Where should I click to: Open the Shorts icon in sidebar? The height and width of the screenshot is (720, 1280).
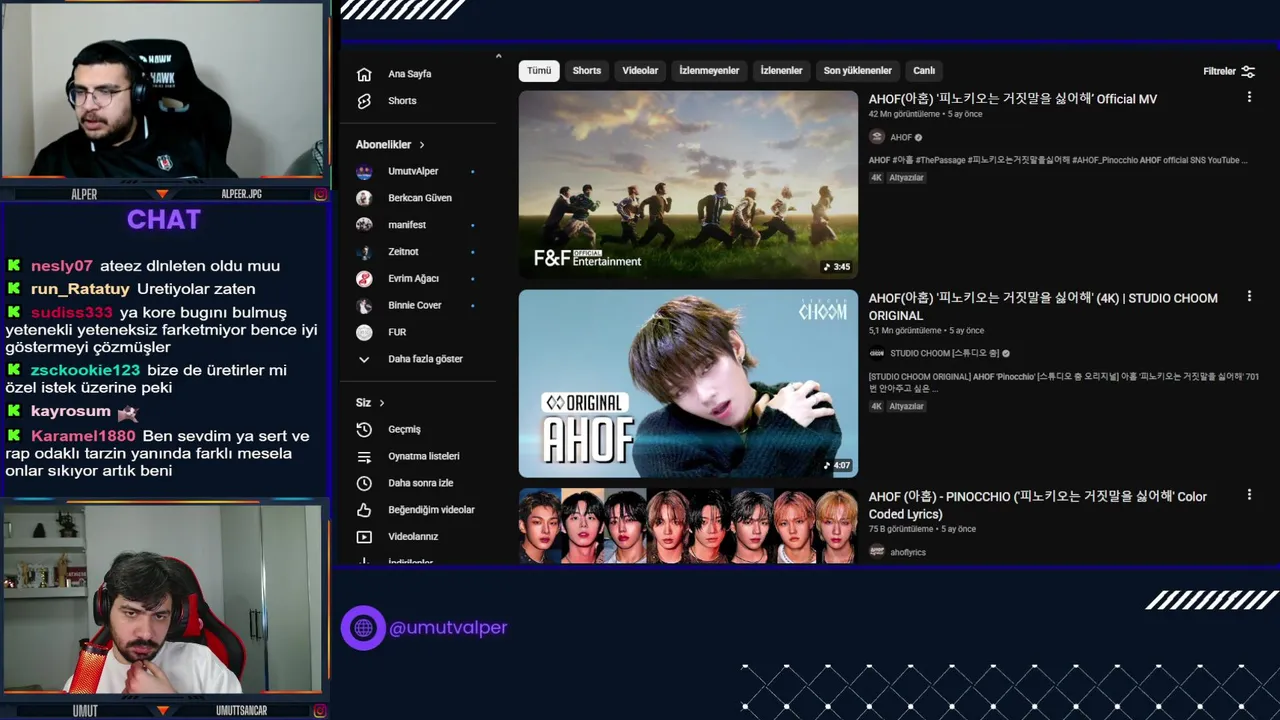364,101
